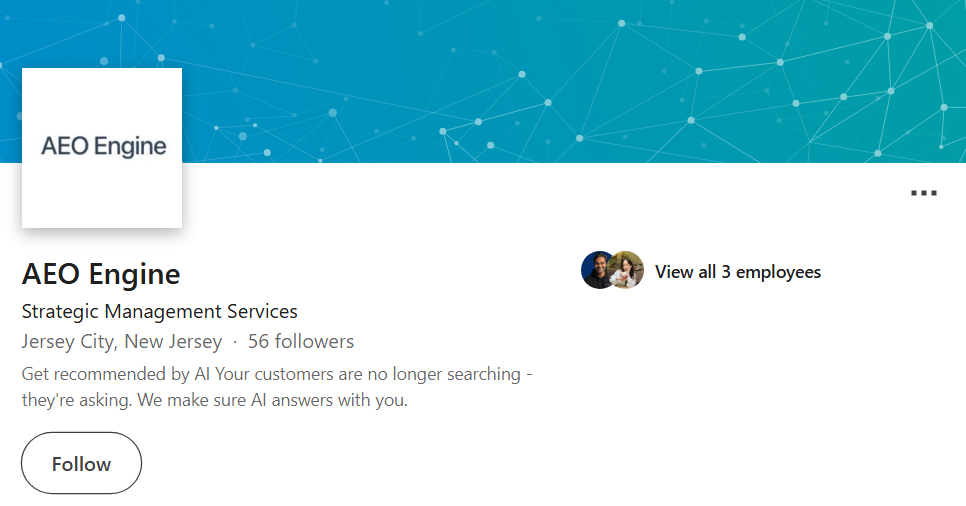Select the Strategic Management Services industry text
966x506 pixels.
click(x=159, y=311)
